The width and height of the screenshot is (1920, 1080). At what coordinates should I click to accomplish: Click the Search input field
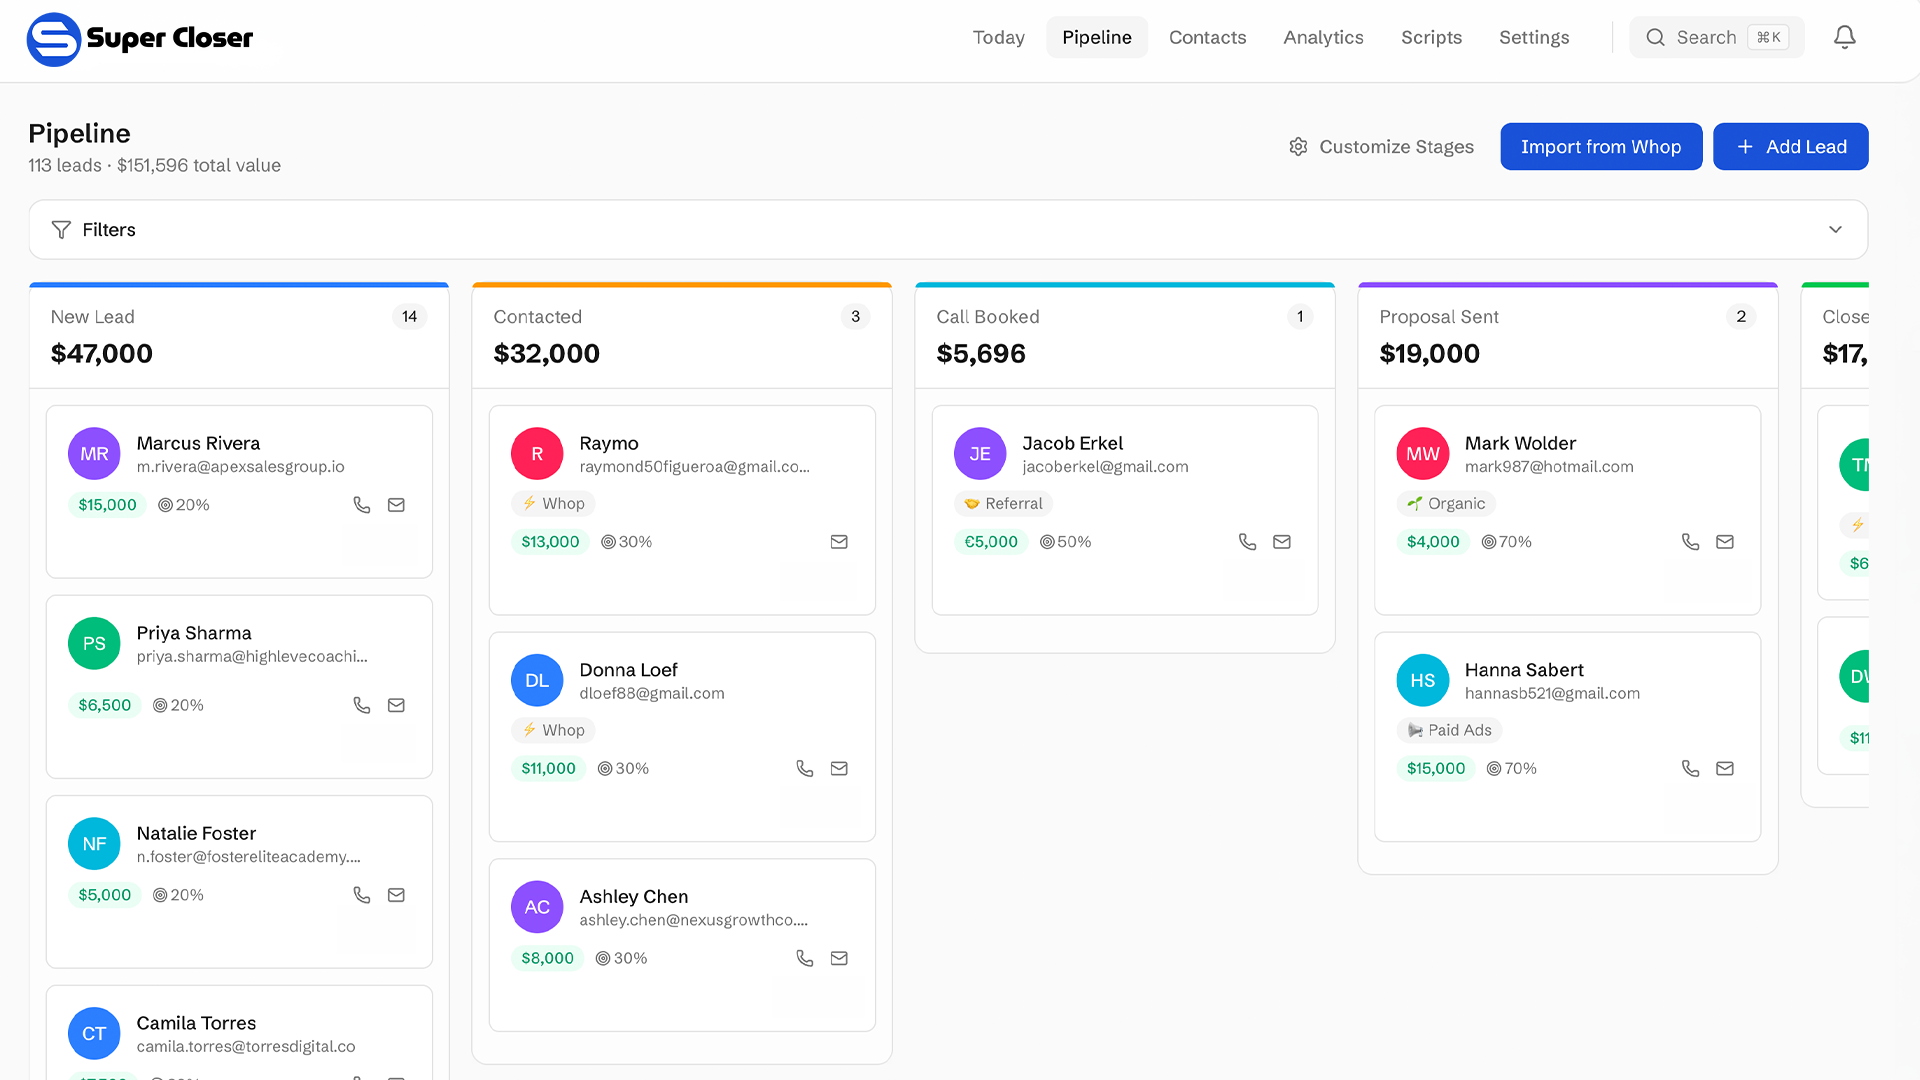coord(1716,37)
